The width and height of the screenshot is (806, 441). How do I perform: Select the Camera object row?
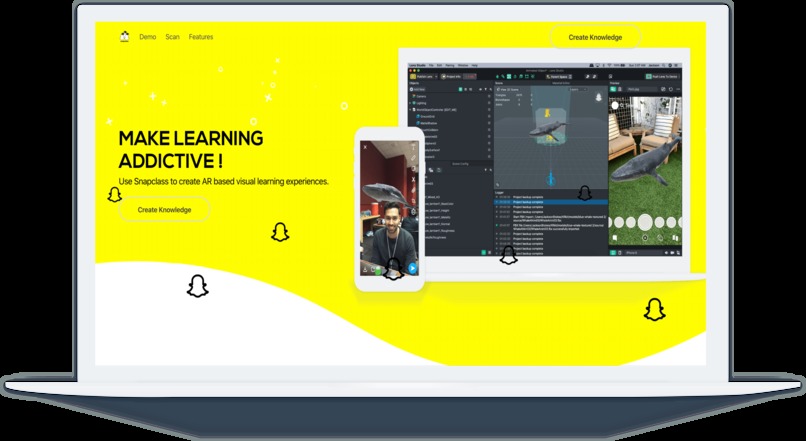[x=450, y=96]
